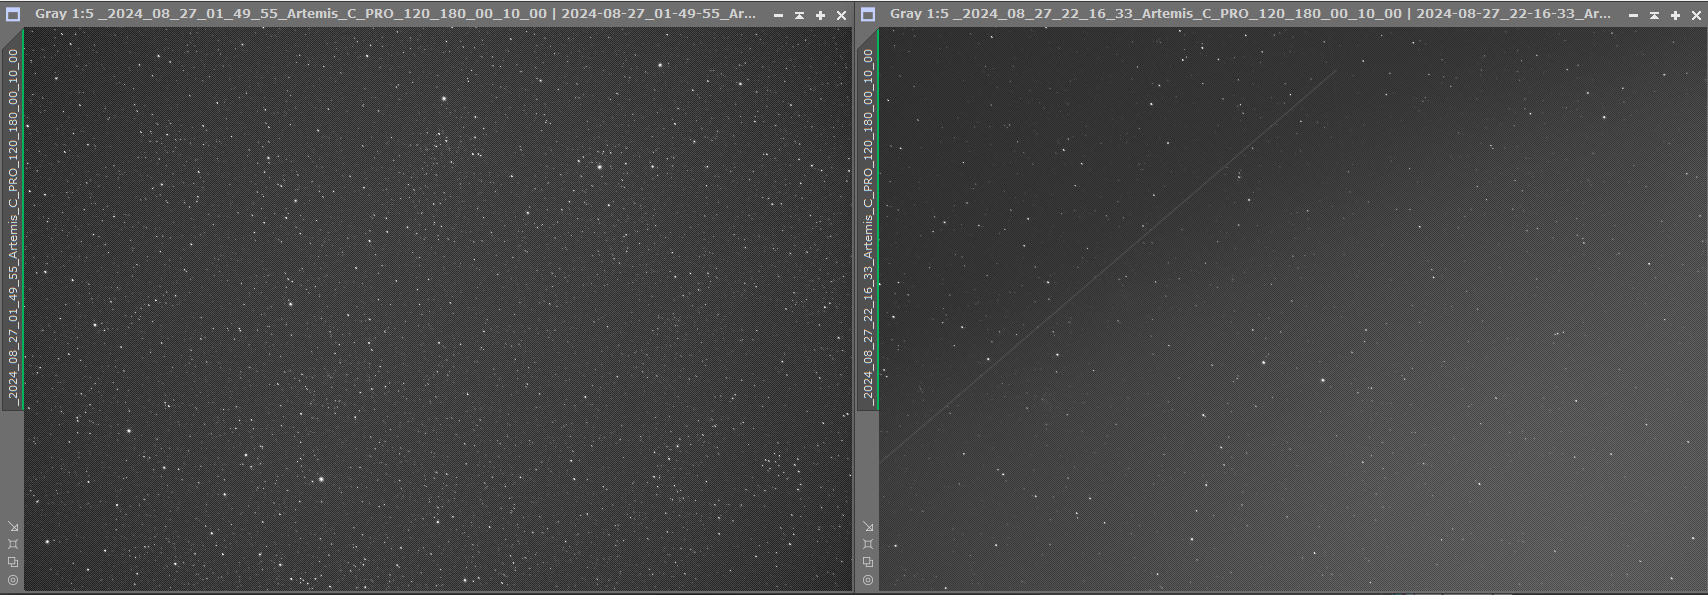Click the window icon of the 01_49_55 image window

13,14
